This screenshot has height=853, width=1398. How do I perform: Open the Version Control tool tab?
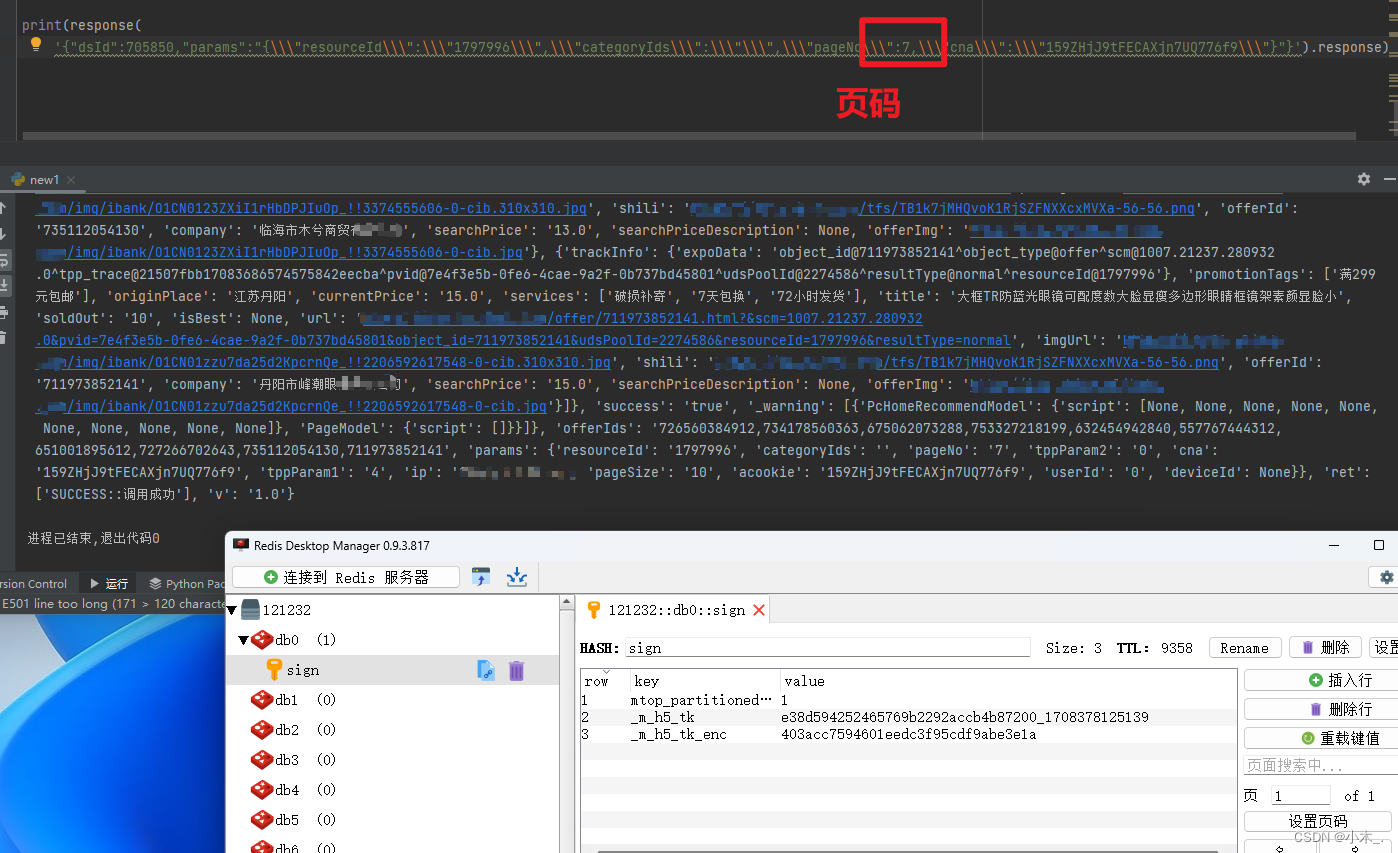click(34, 583)
